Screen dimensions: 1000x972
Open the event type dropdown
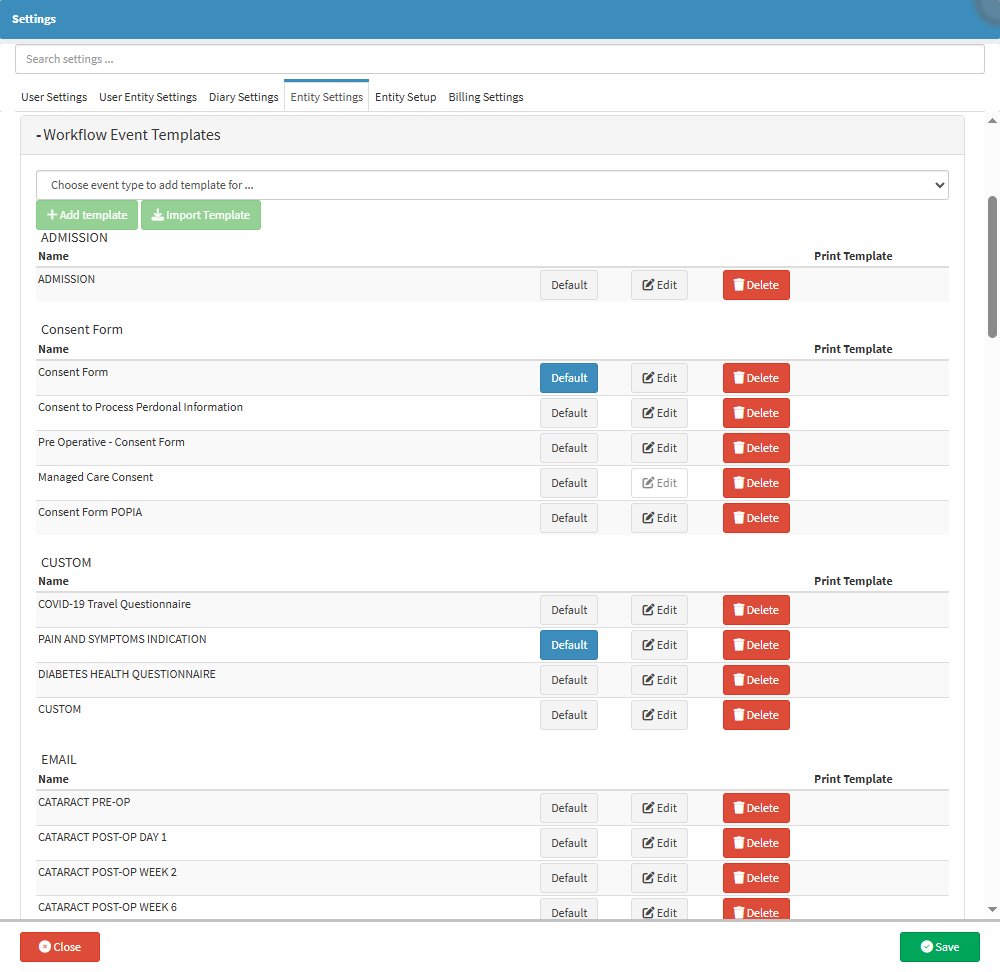coord(492,185)
